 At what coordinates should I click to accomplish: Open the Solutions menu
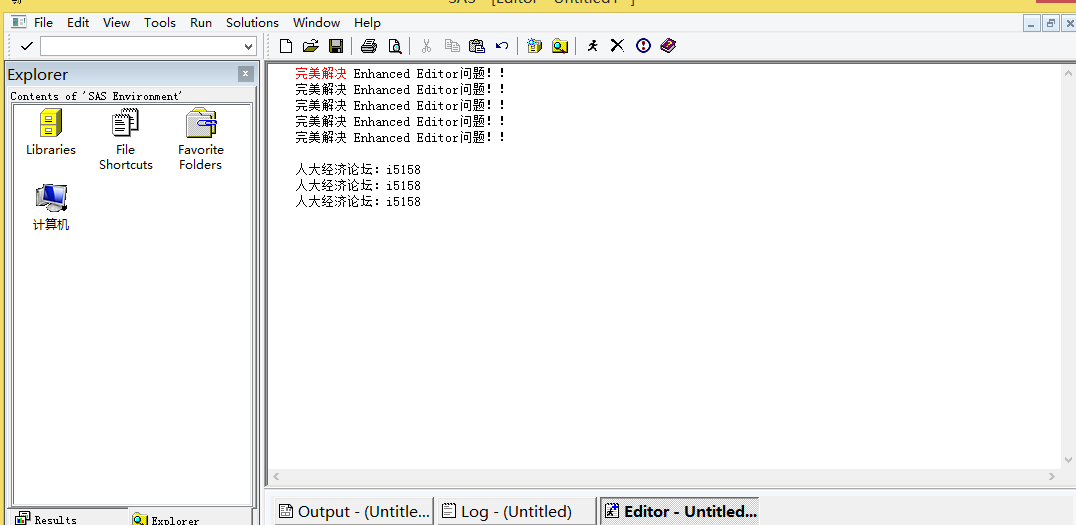253,23
